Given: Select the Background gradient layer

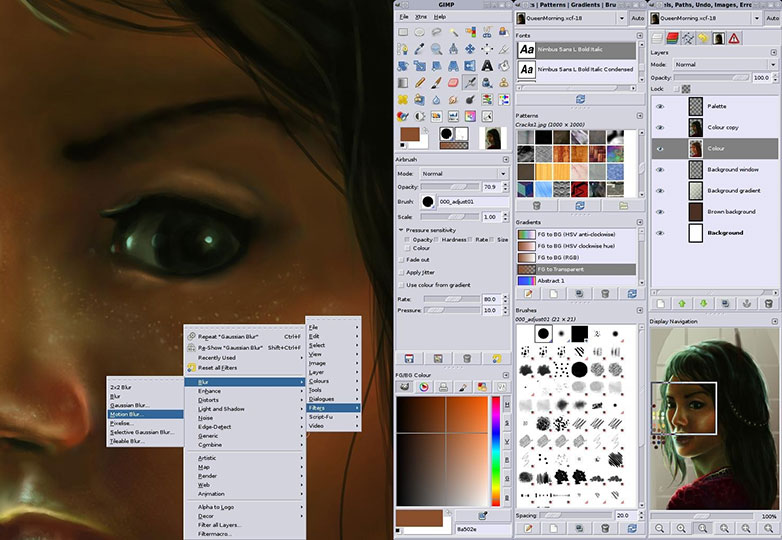Looking at the screenshot, I should point(715,190).
